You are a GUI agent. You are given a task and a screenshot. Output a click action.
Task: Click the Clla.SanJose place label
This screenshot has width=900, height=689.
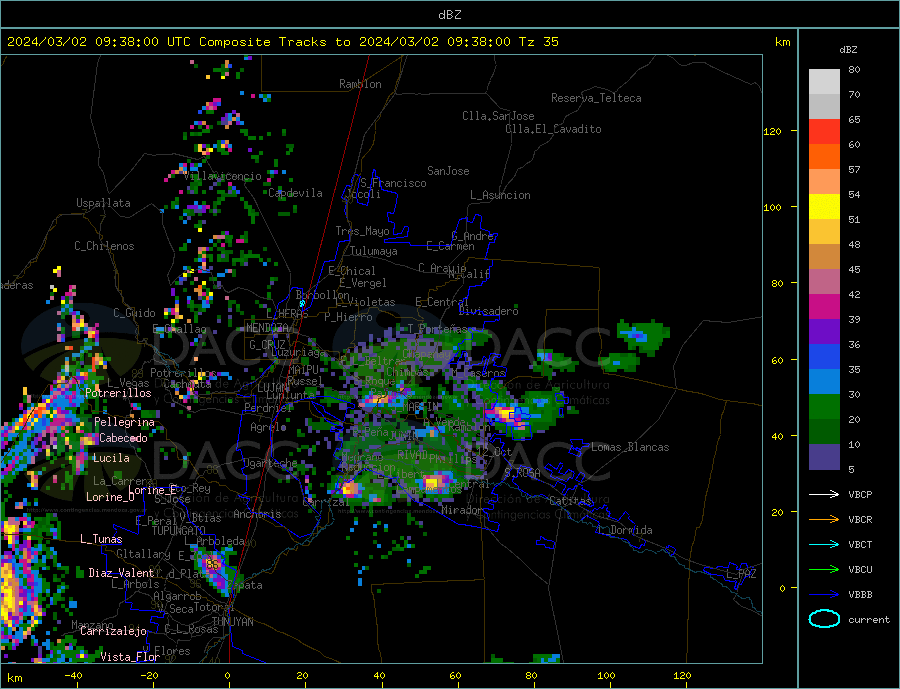click(498, 116)
